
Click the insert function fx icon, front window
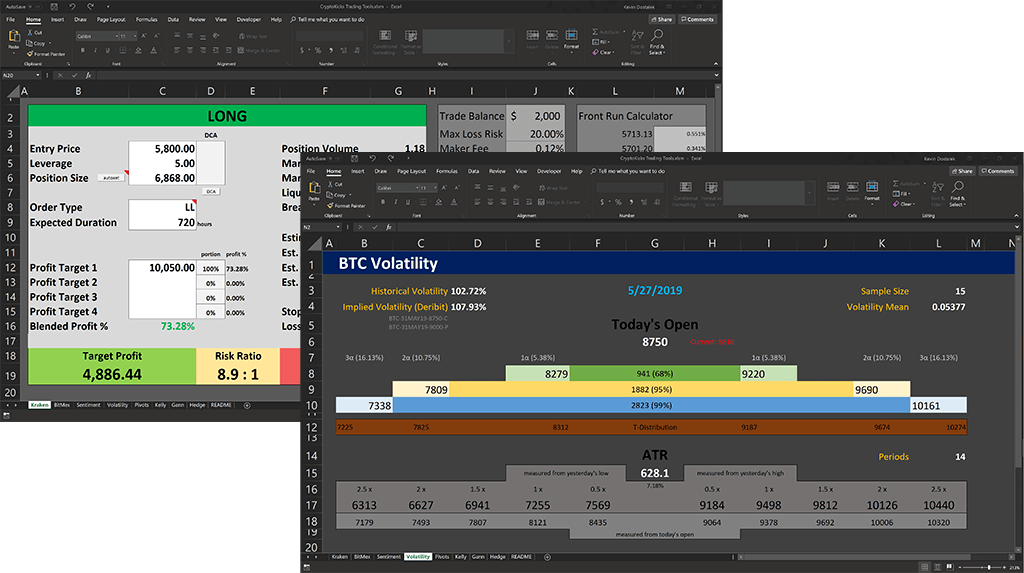coord(389,227)
